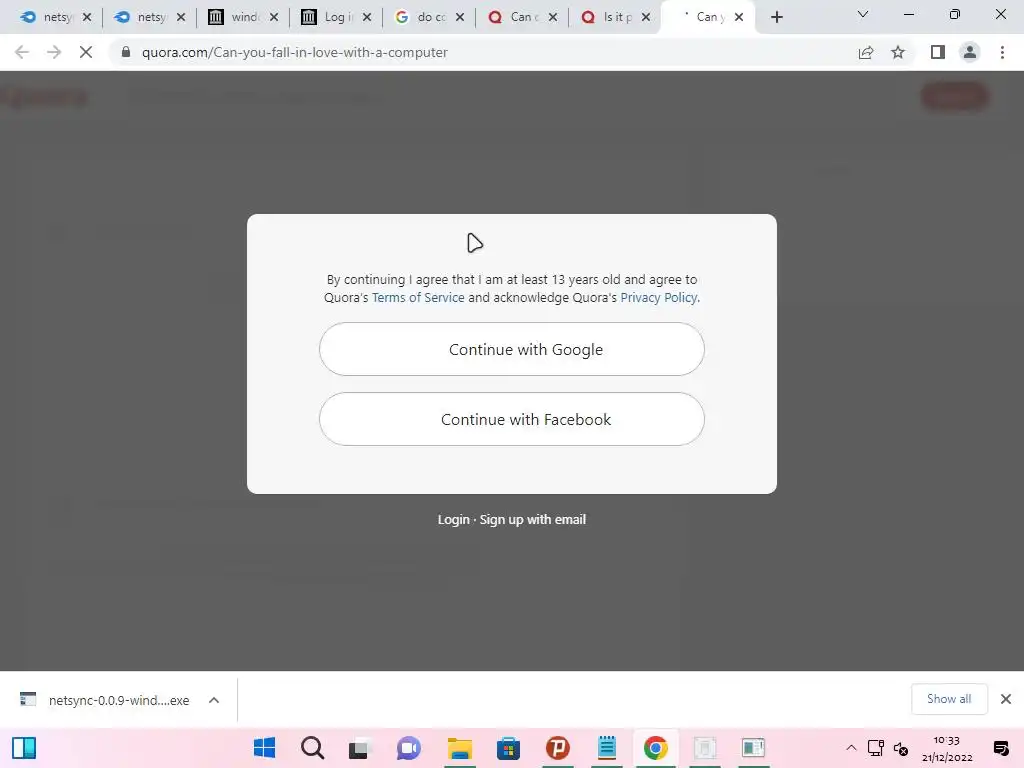The width and height of the screenshot is (1024, 768).
Task: Open the browser side panel
Action: [938, 52]
